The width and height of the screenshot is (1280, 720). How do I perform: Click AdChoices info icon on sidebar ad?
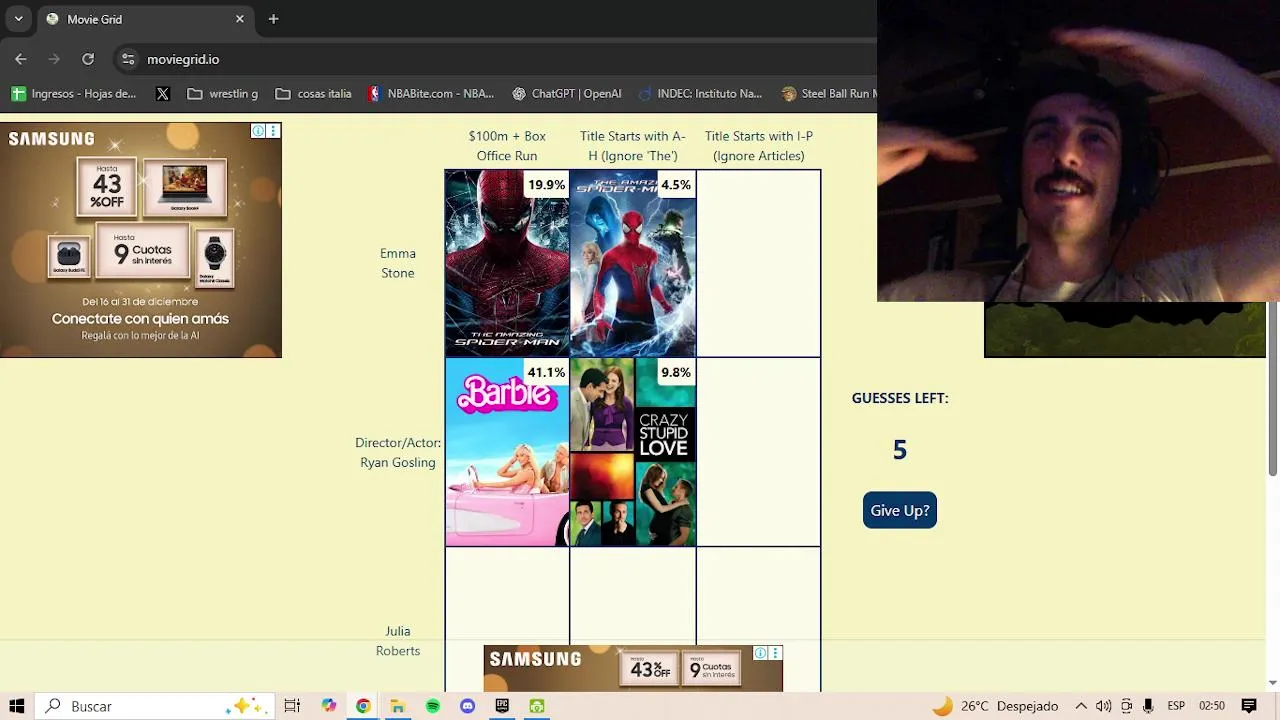pyautogui.click(x=258, y=131)
